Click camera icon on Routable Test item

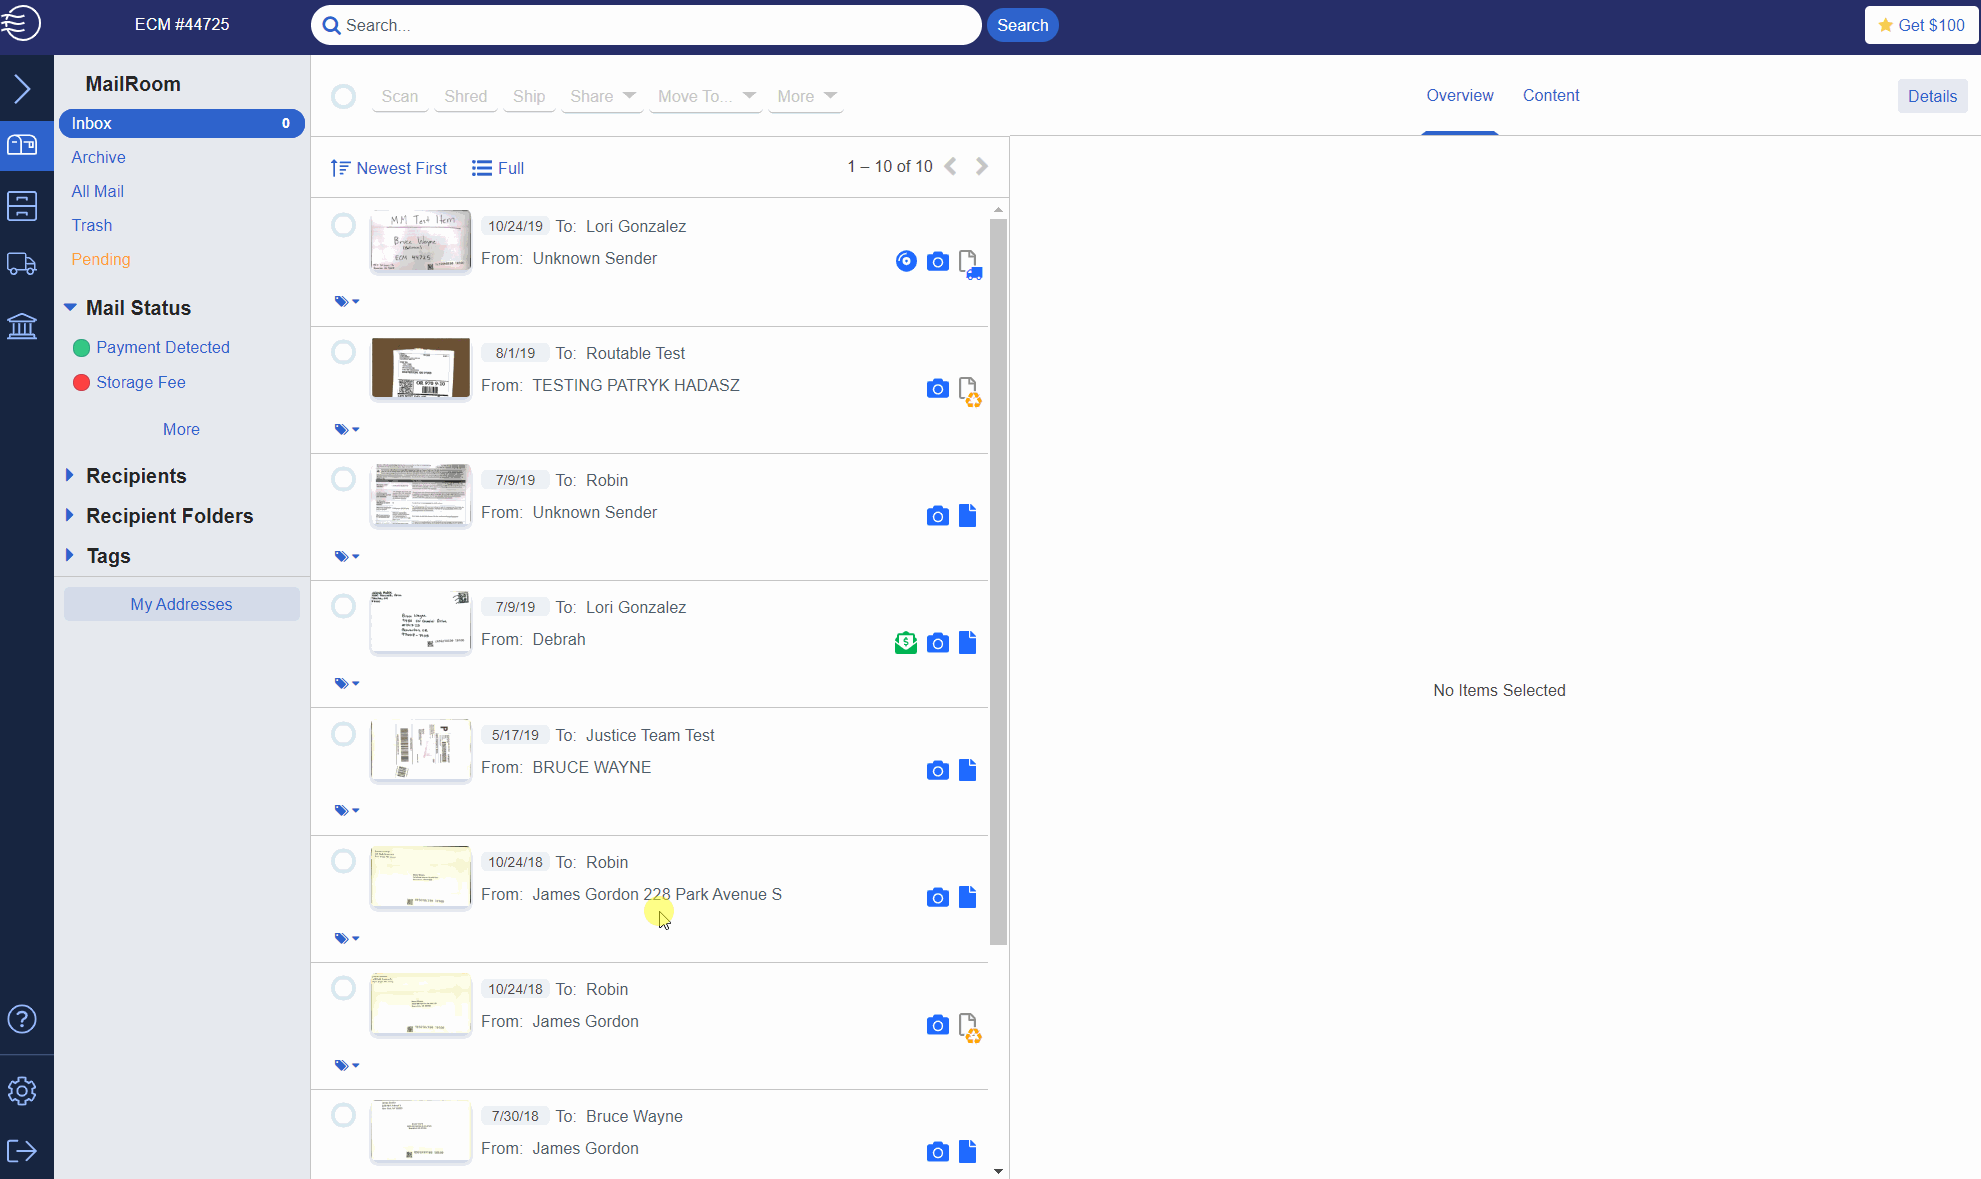[x=937, y=389]
